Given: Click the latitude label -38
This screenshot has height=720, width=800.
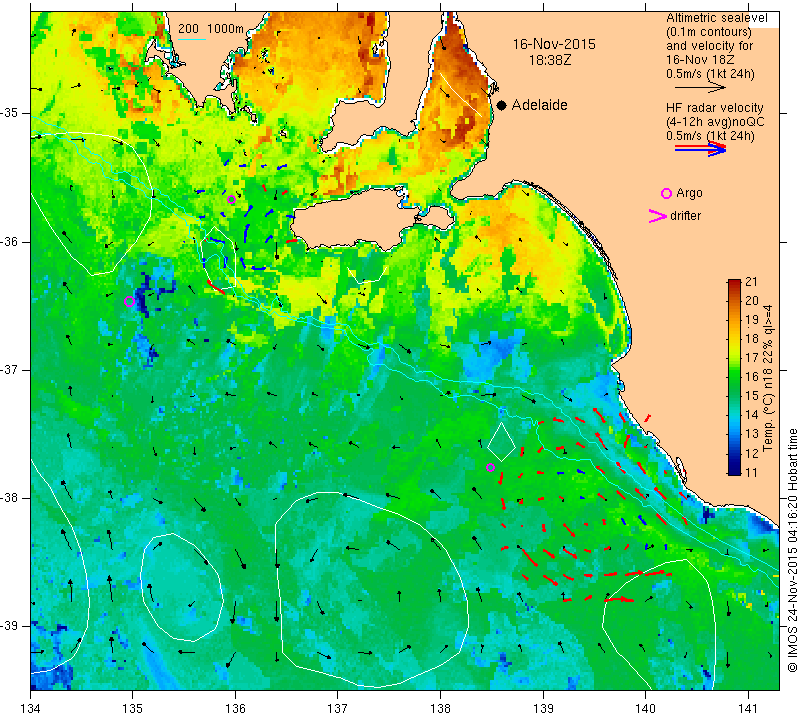Looking at the screenshot, I should click(10, 498).
